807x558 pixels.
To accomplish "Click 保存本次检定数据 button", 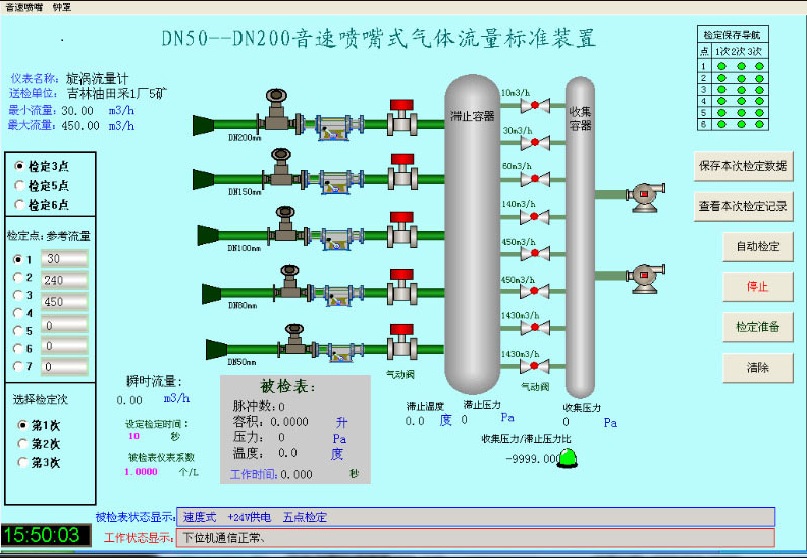I will (742, 166).
